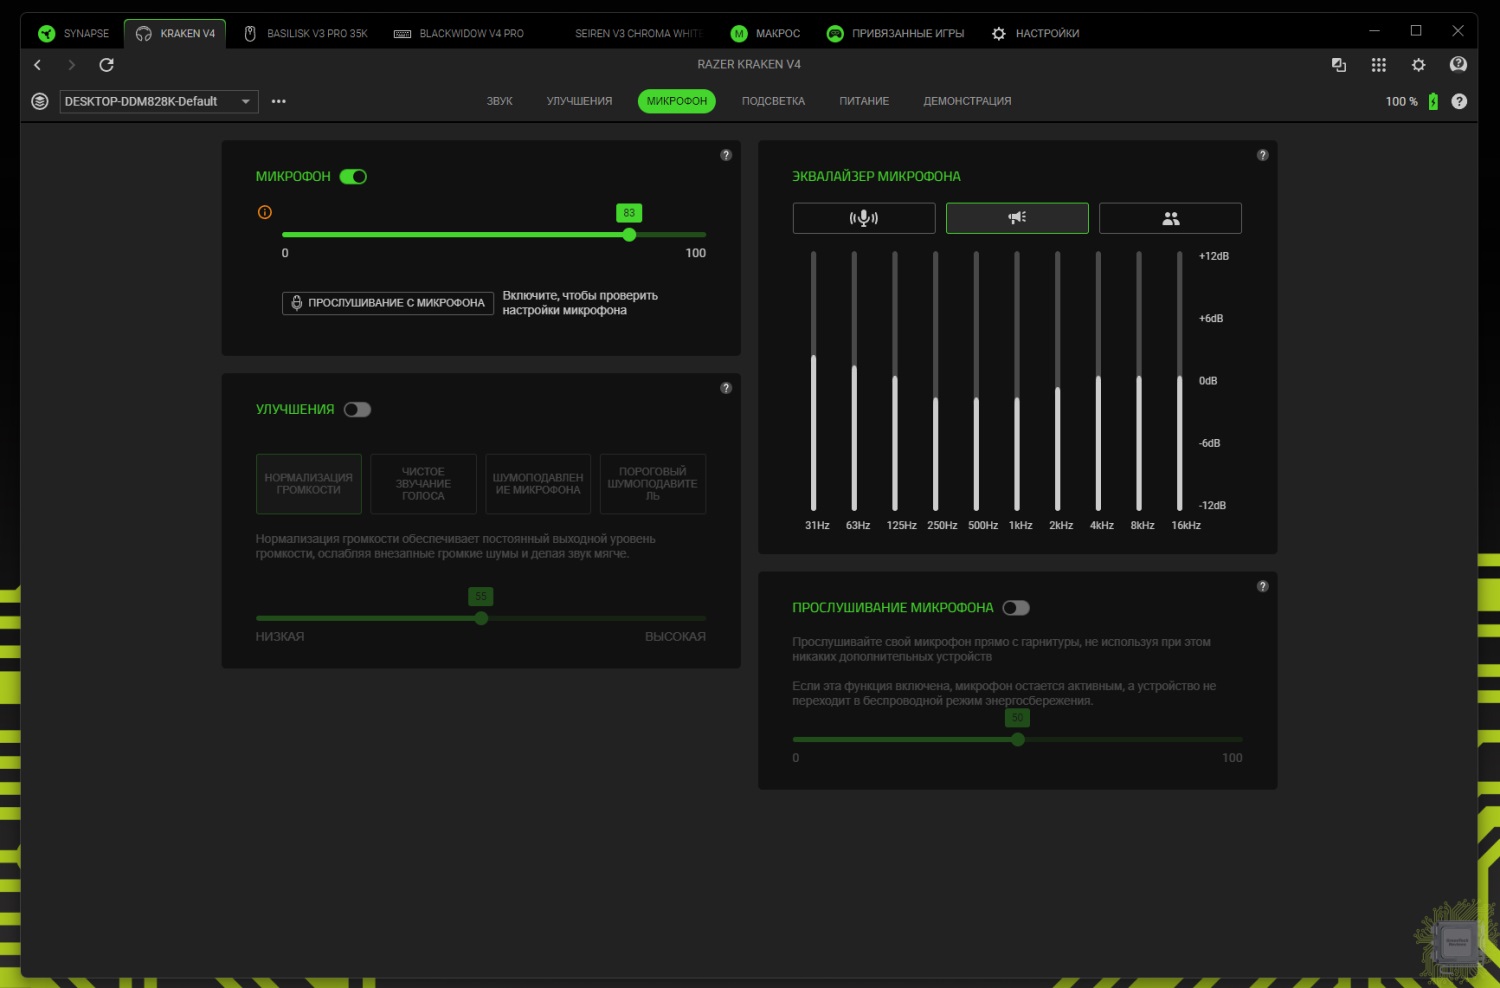
Task: Open the grid modules icon
Action: (1378, 65)
